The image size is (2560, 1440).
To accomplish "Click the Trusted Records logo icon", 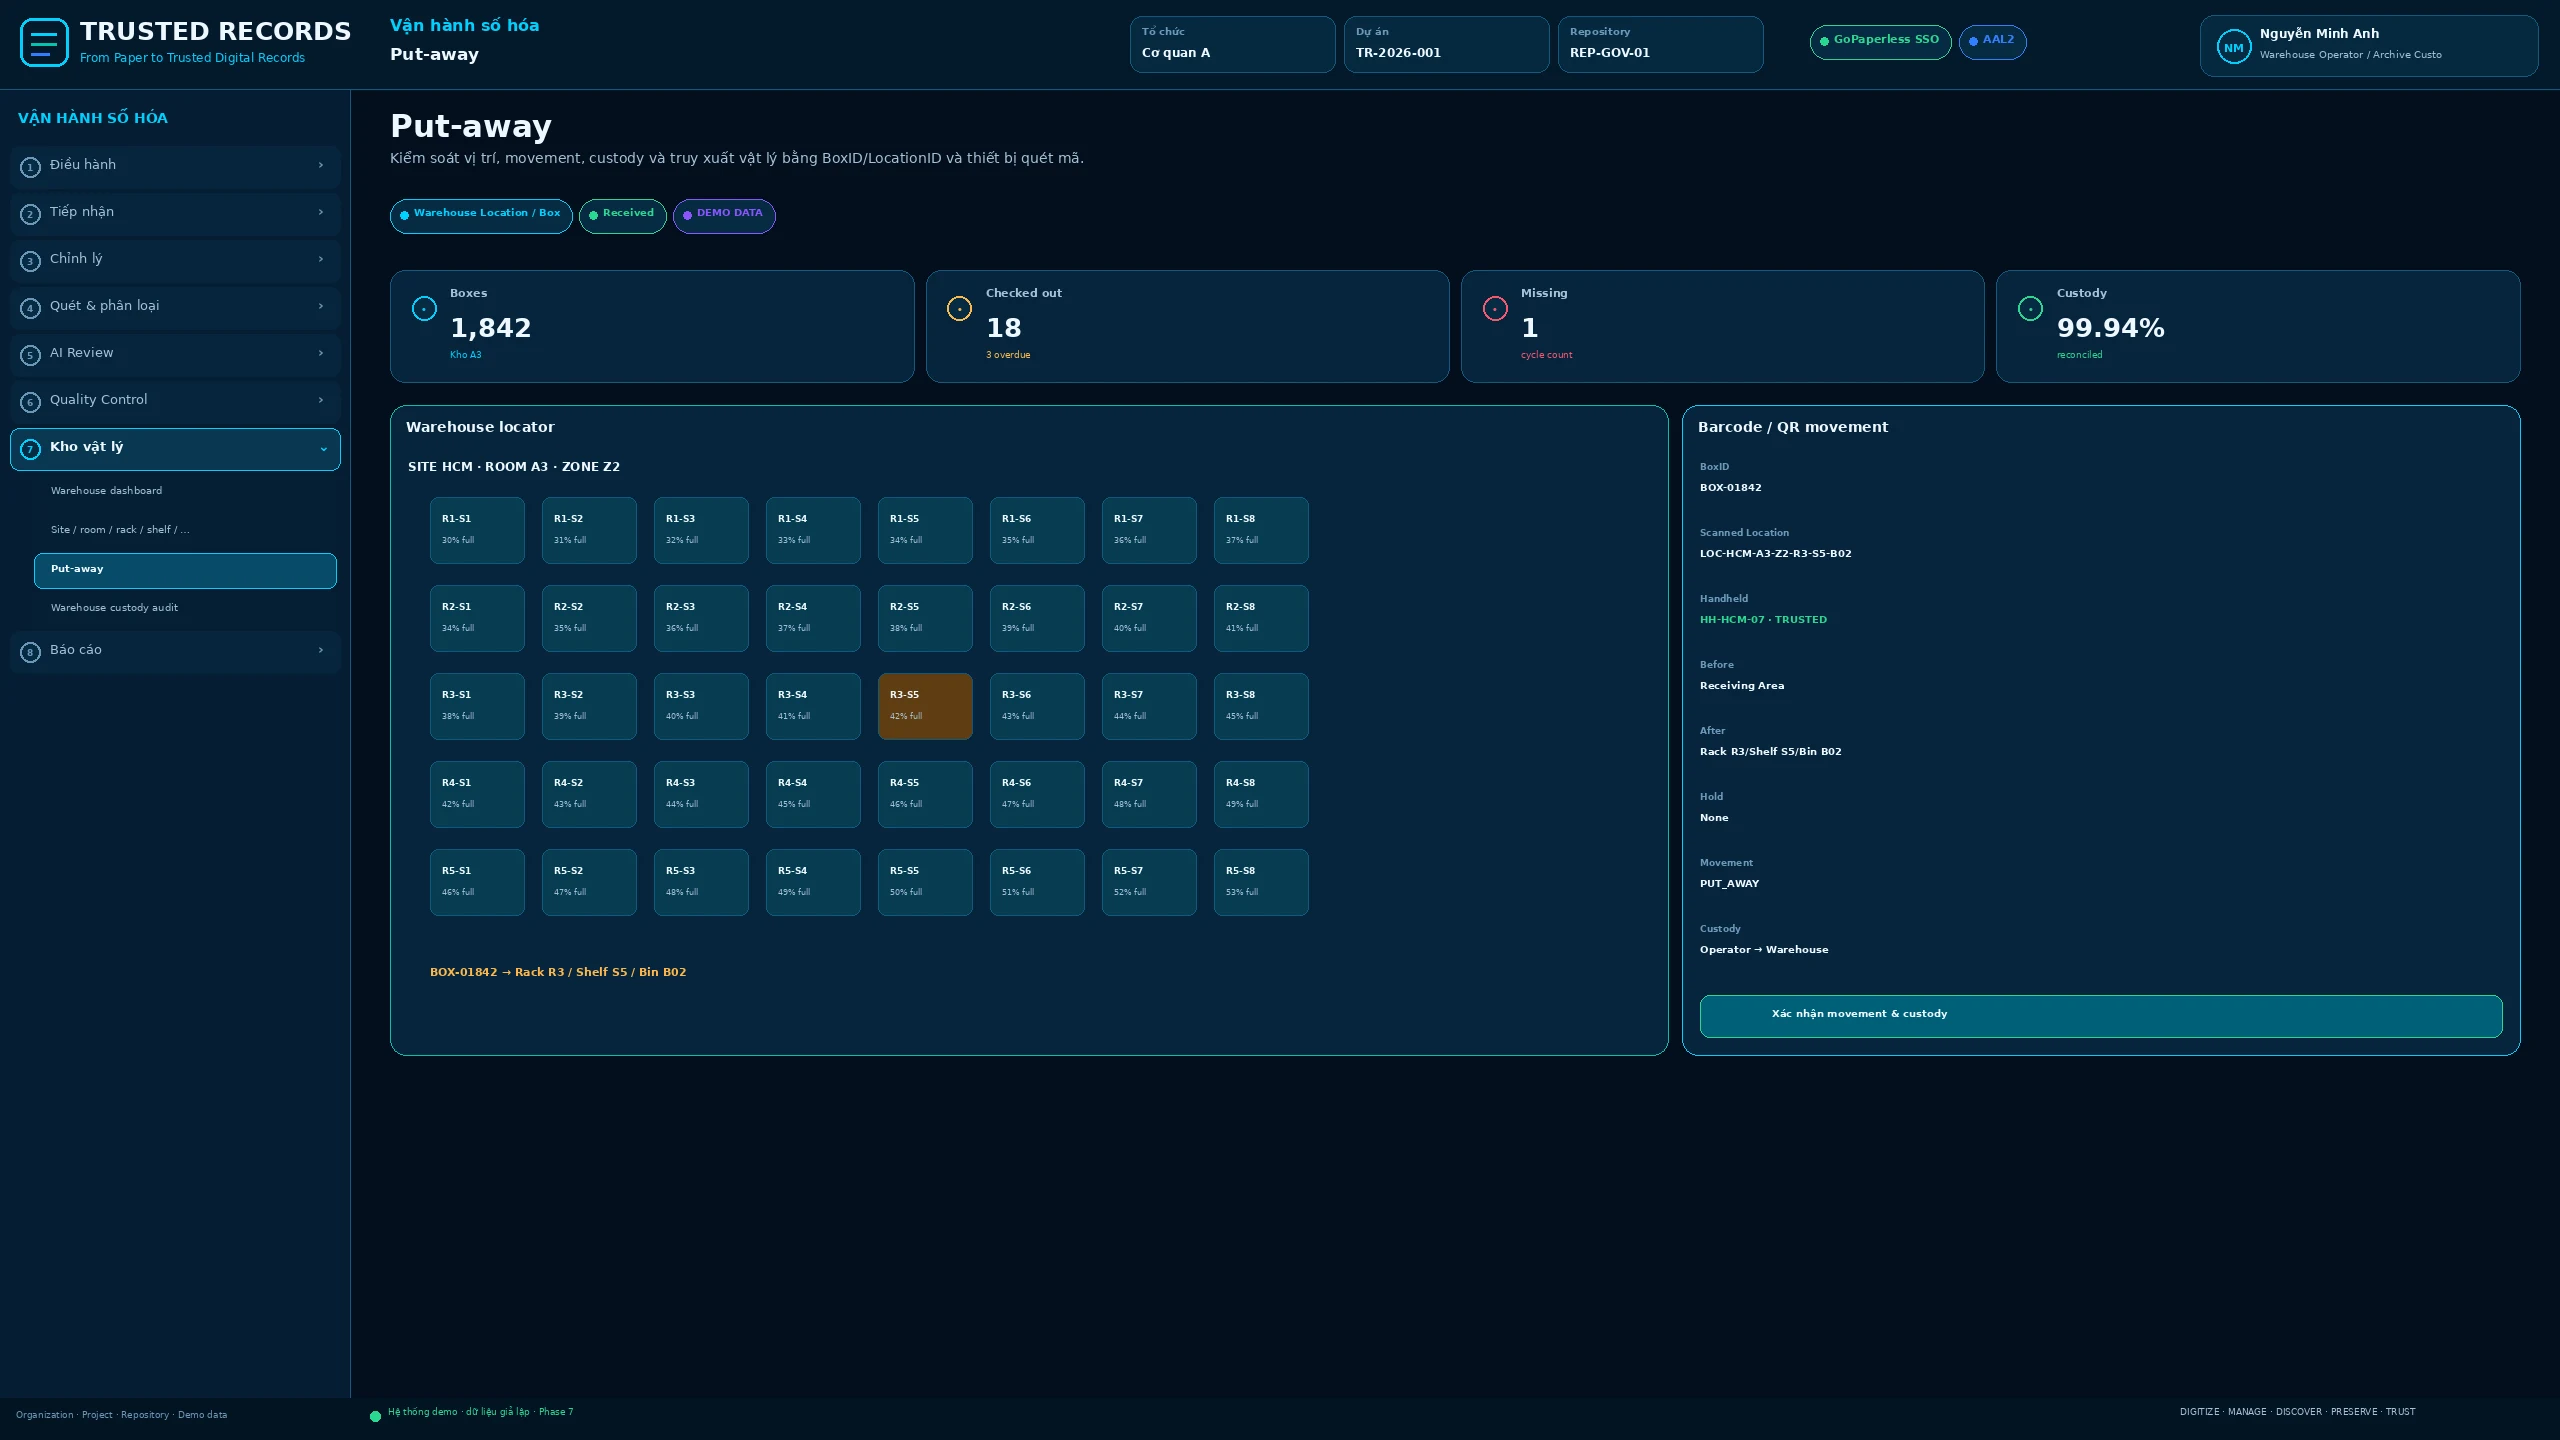I will pyautogui.click(x=44, y=43).
